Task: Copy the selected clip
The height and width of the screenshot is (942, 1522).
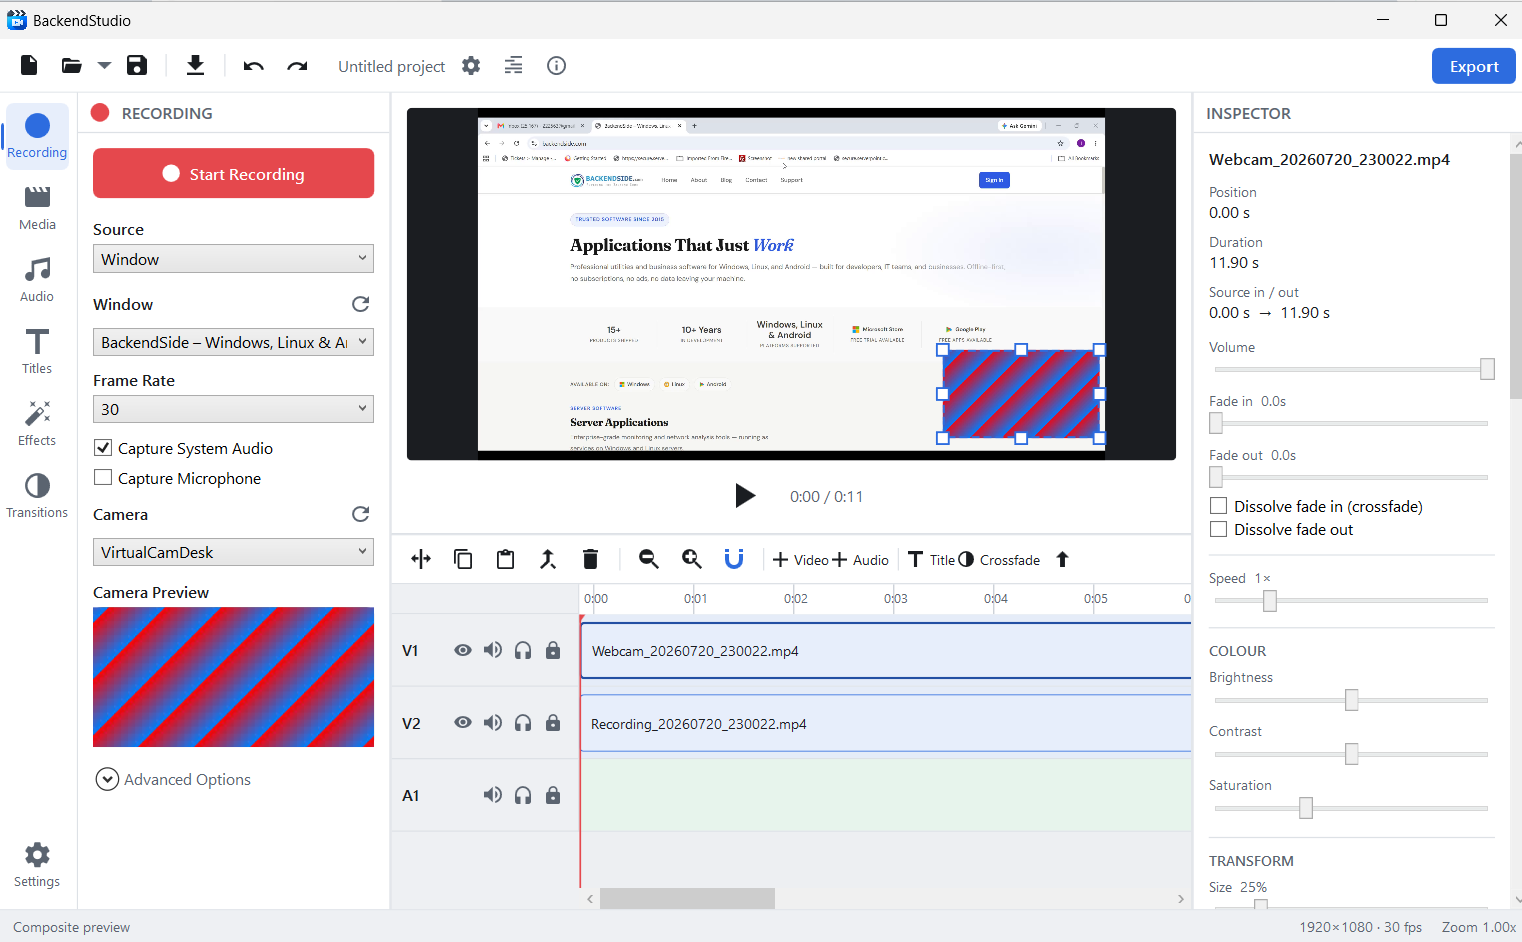Action: pyautogui.click(x=463, y=559)
